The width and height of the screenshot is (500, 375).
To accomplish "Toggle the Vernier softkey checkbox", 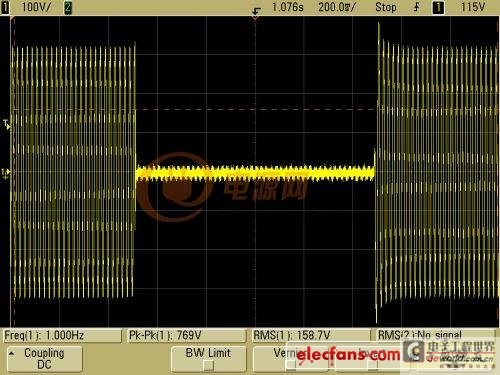I will pyautogui.click(x=291, y=365).
